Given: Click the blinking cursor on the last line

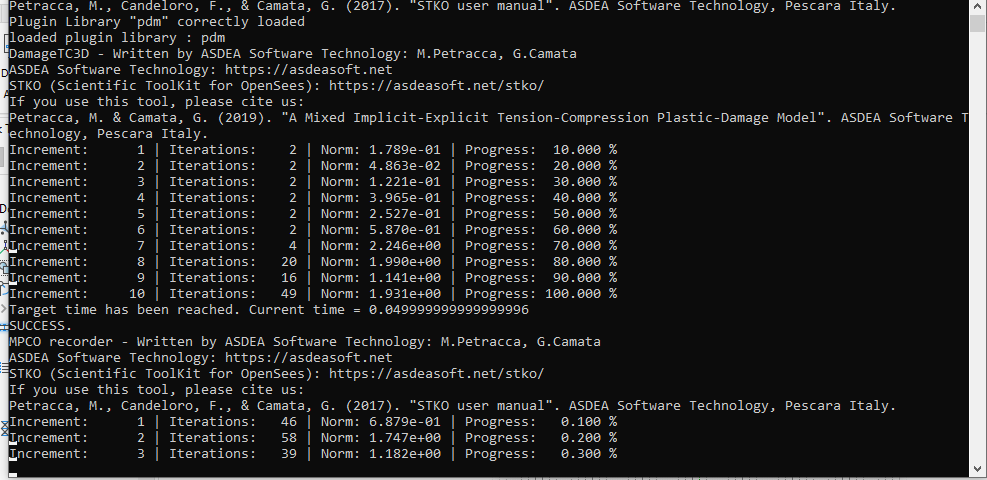Looking at the screenshot, I should click(x=13, y=474).
